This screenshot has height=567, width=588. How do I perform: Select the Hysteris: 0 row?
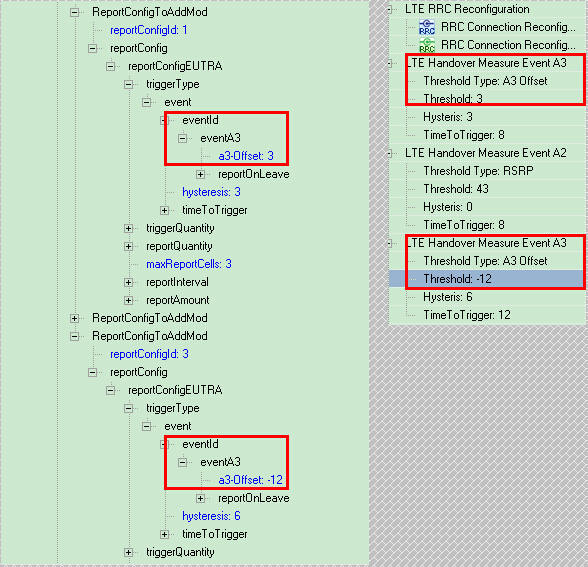coord(448,207)
